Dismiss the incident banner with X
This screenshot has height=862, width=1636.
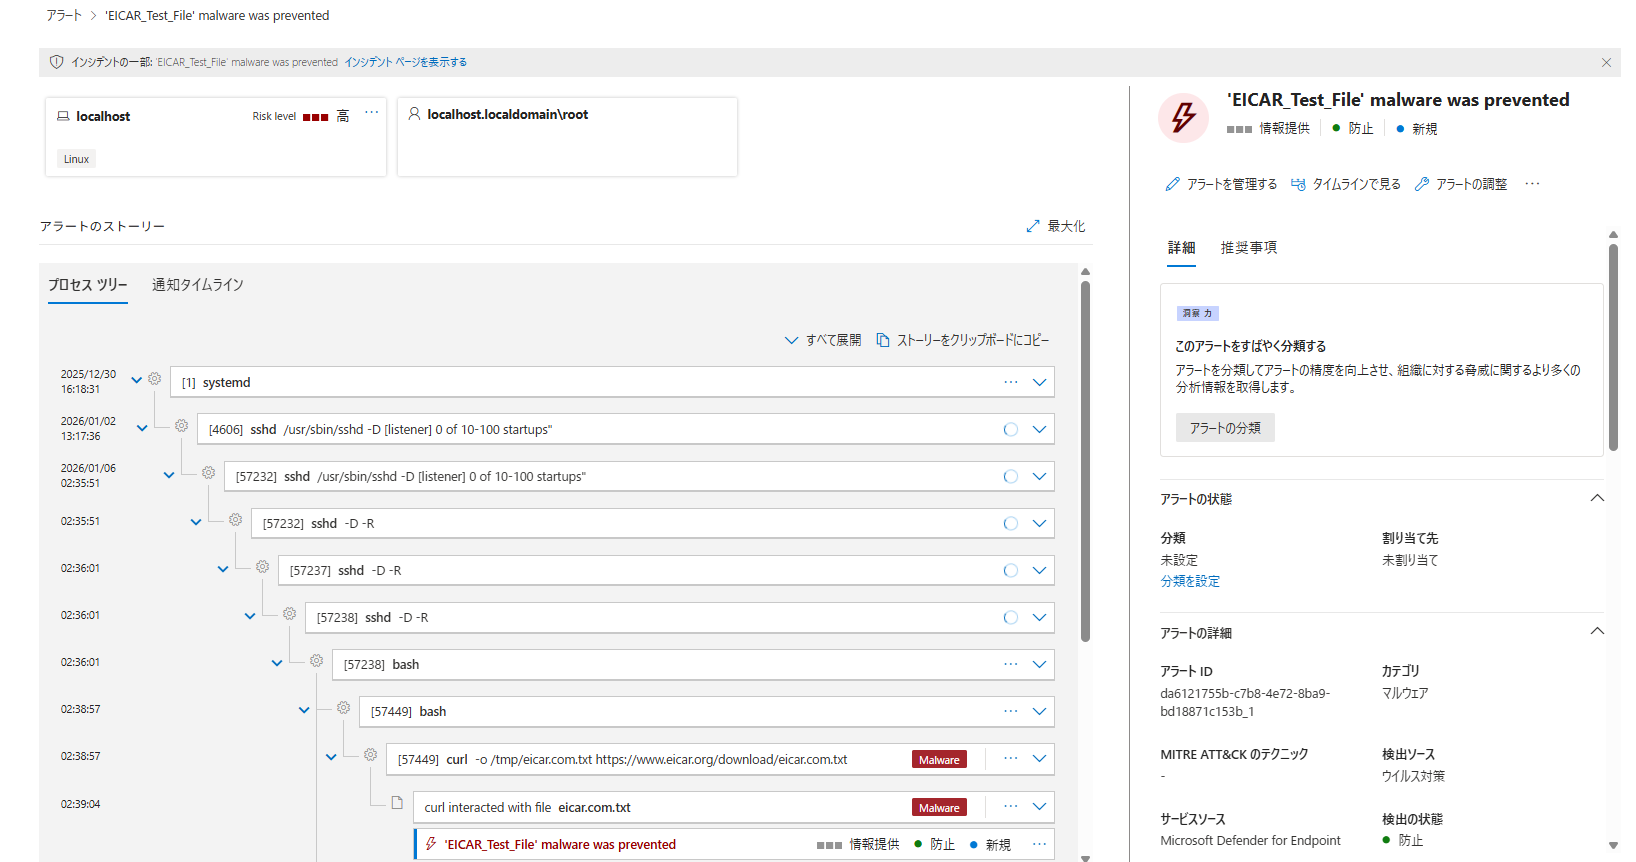(1606, 62)
